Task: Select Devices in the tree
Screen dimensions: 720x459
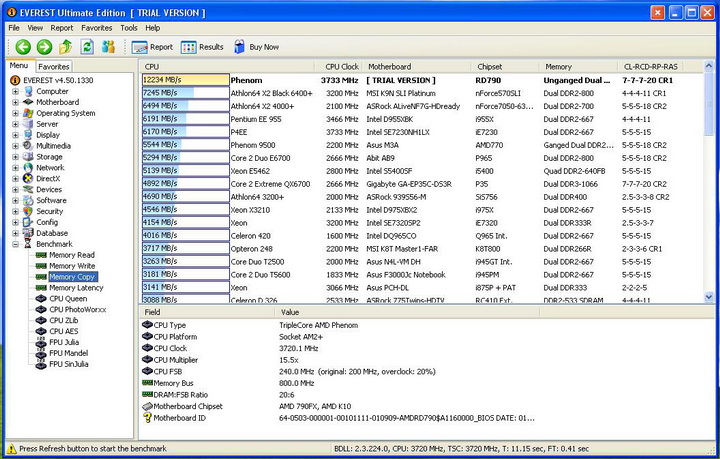Action: [49, 190]
